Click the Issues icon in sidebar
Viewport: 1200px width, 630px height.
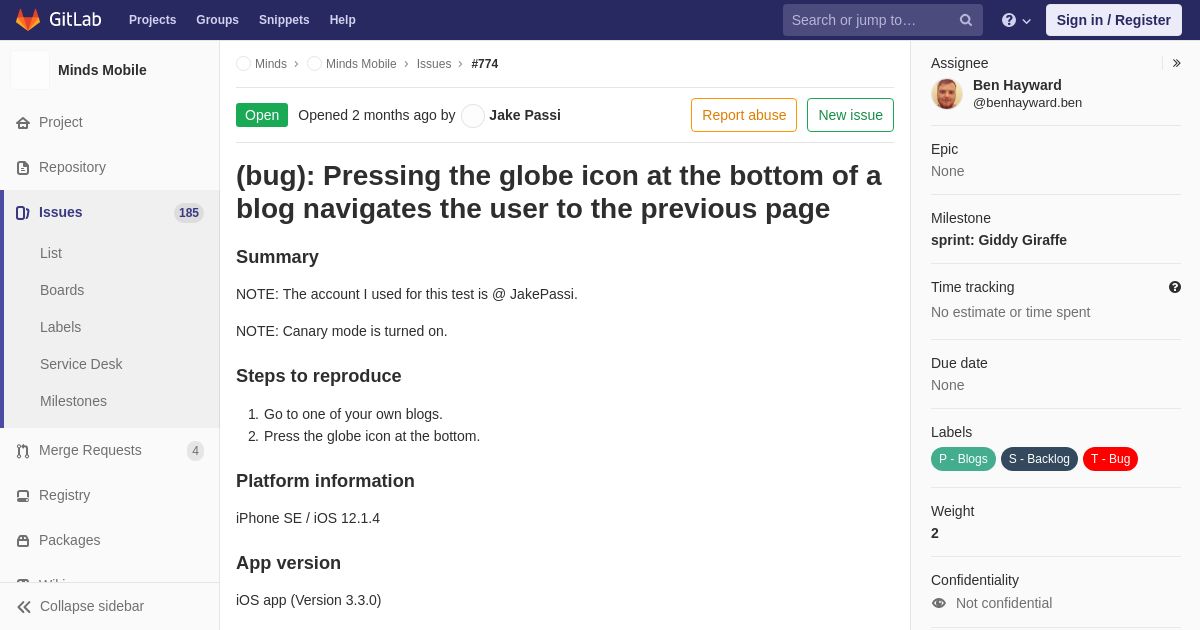tap(23, 213)
